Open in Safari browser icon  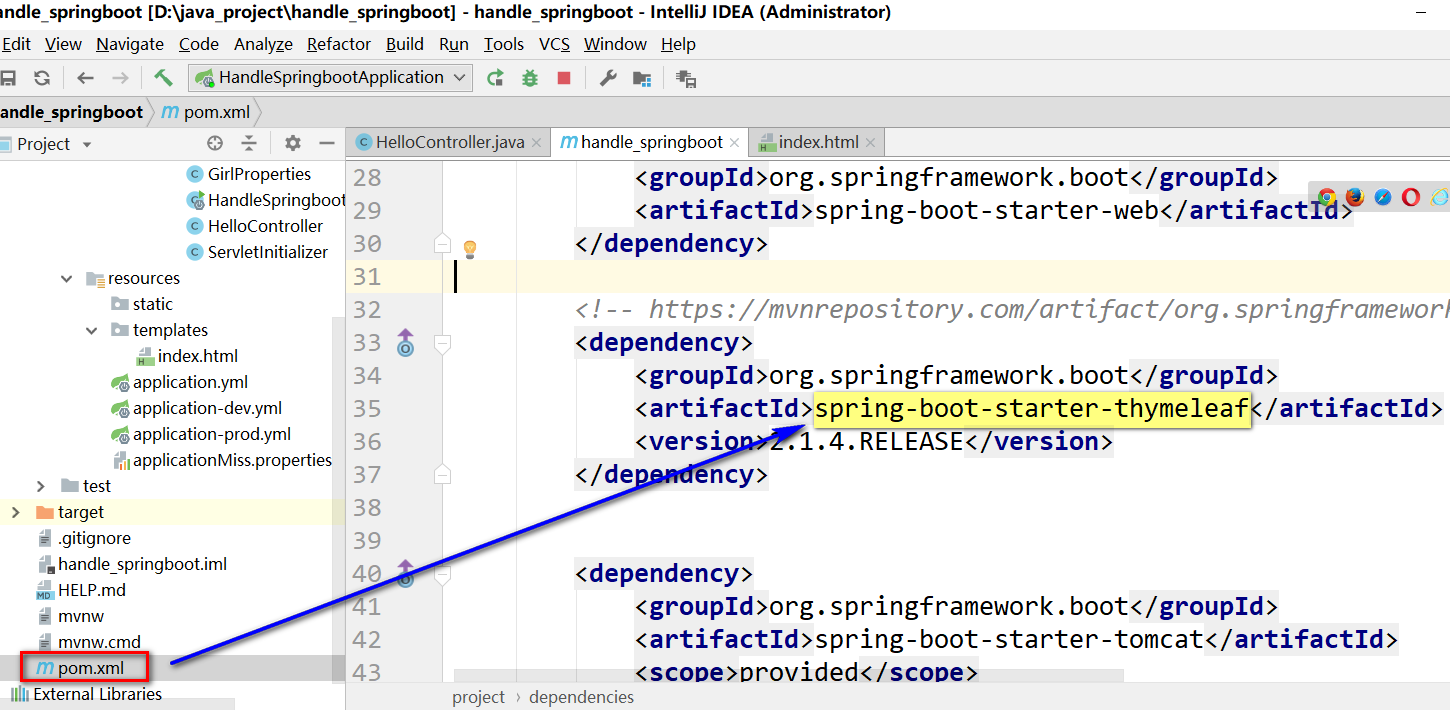pos(1383,197)
